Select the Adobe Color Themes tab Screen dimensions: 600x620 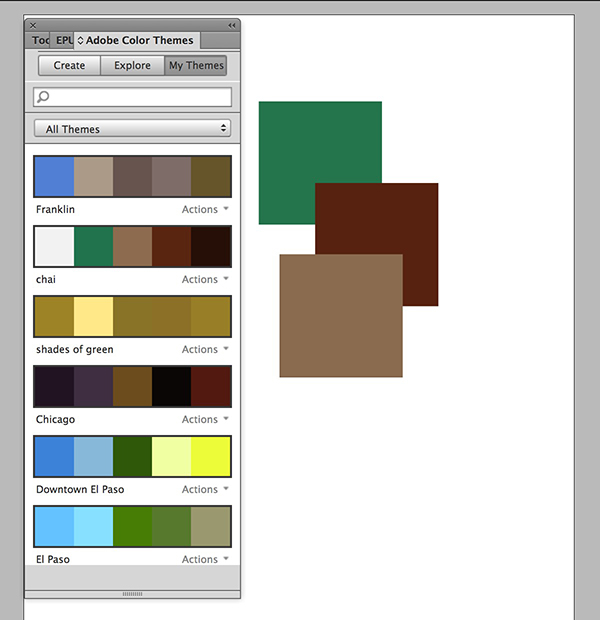(x=139, y=41)
